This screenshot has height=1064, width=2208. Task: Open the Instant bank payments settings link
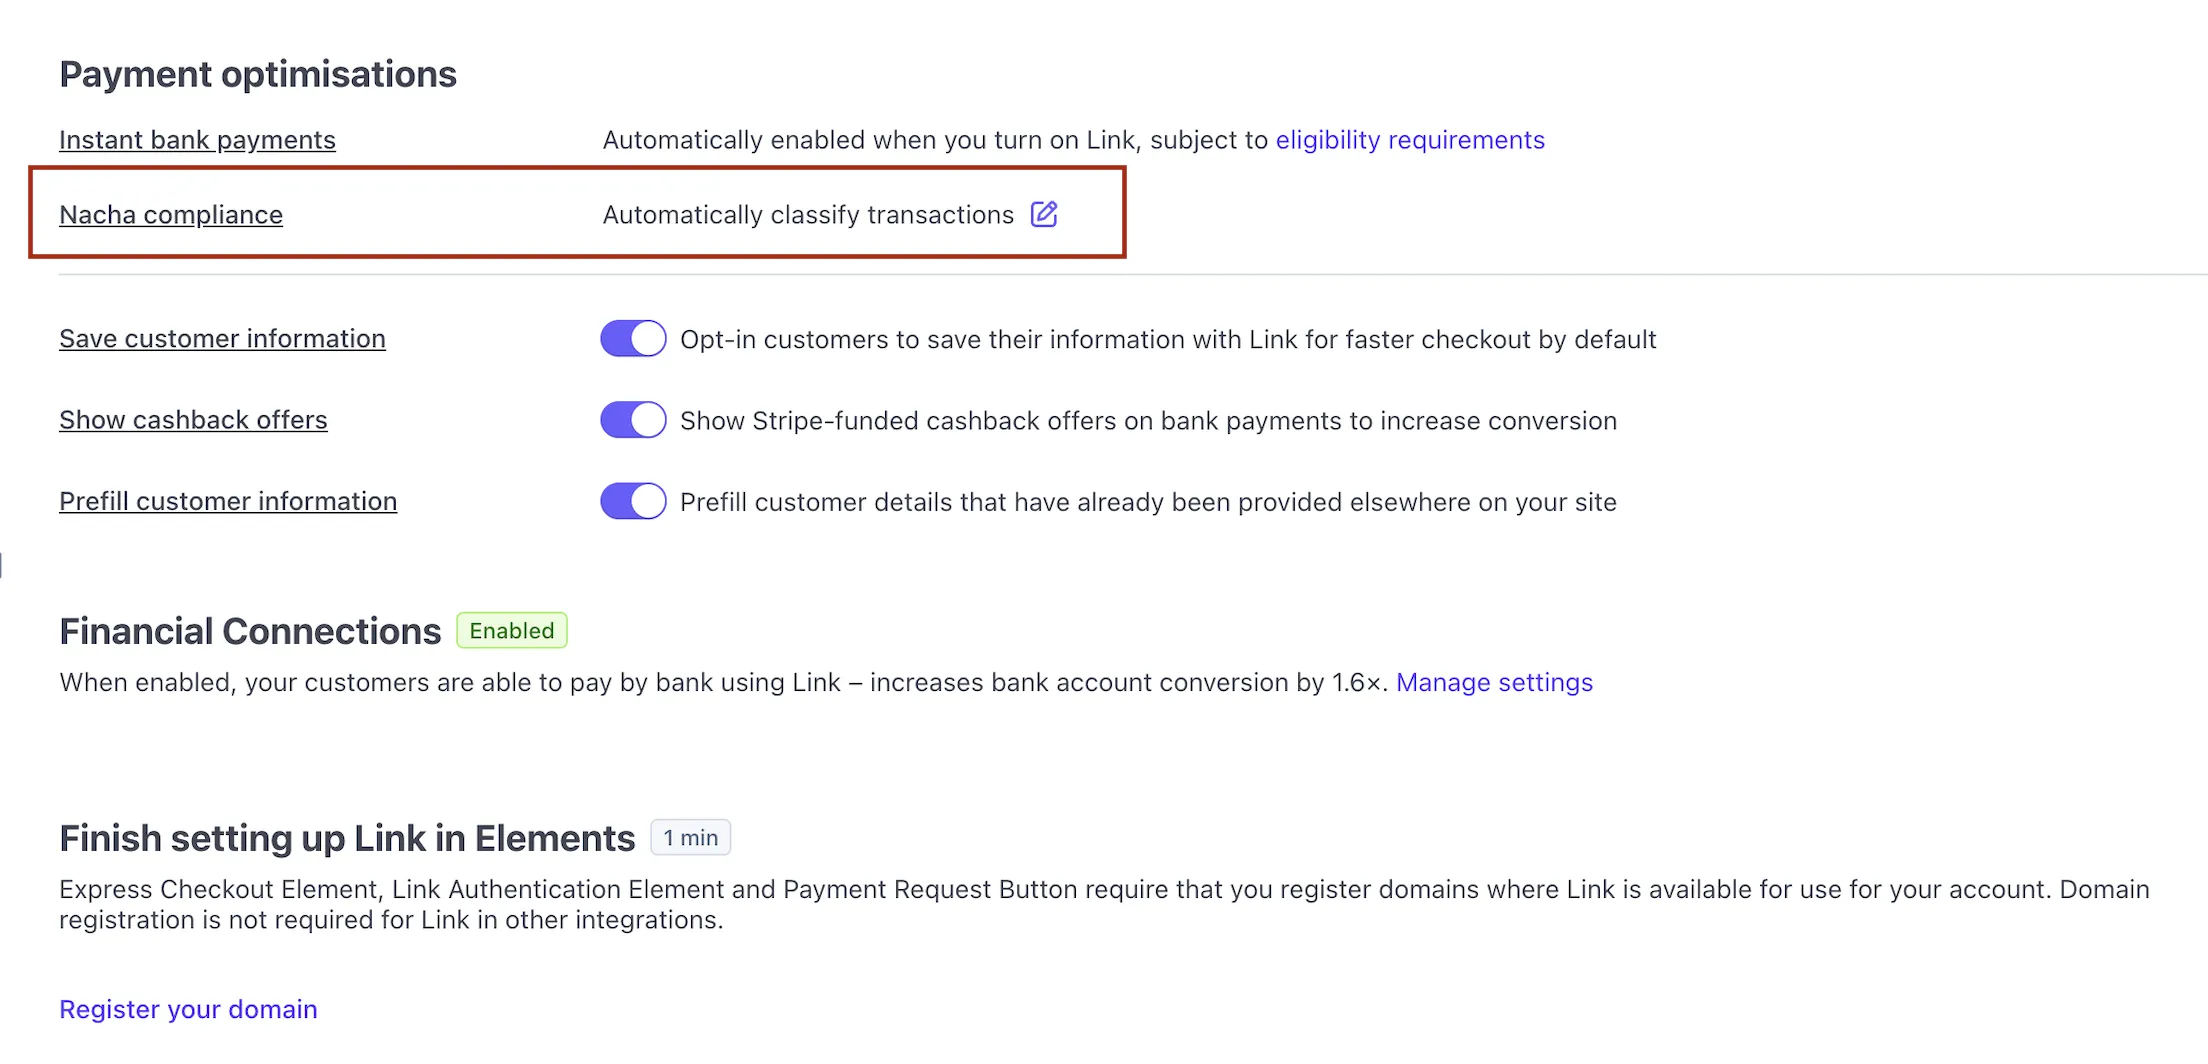[x=197, y=140]
